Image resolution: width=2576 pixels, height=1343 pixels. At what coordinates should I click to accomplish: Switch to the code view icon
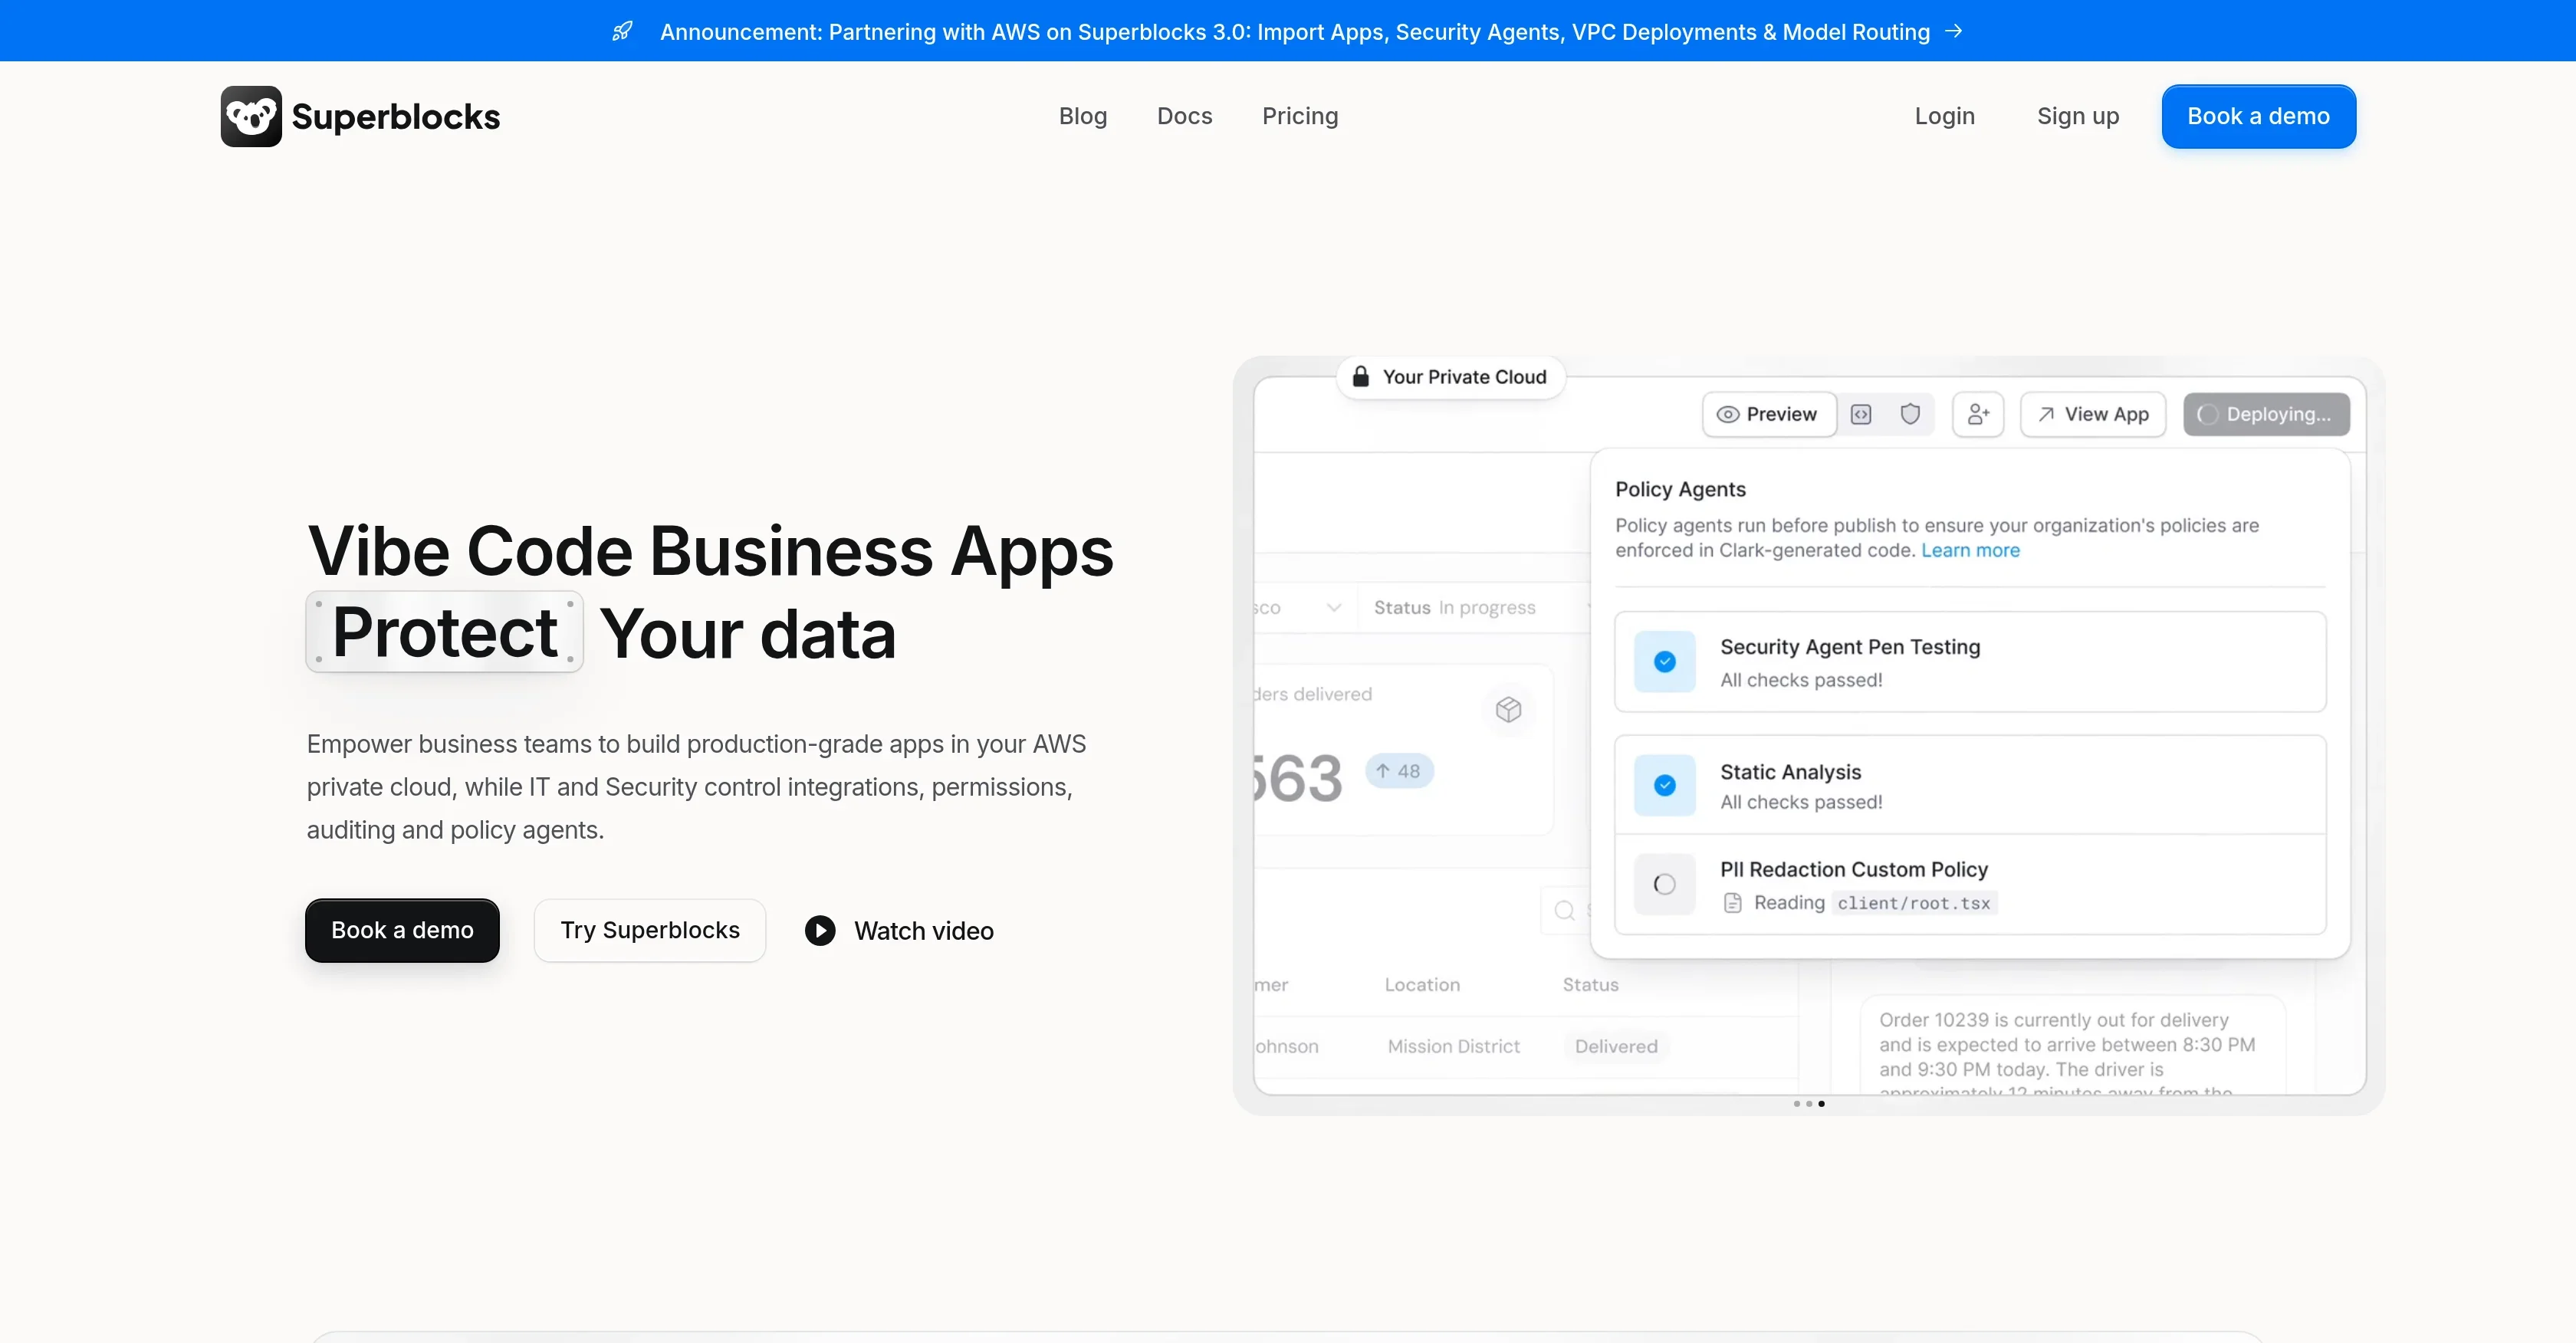tap(1861, 414)
